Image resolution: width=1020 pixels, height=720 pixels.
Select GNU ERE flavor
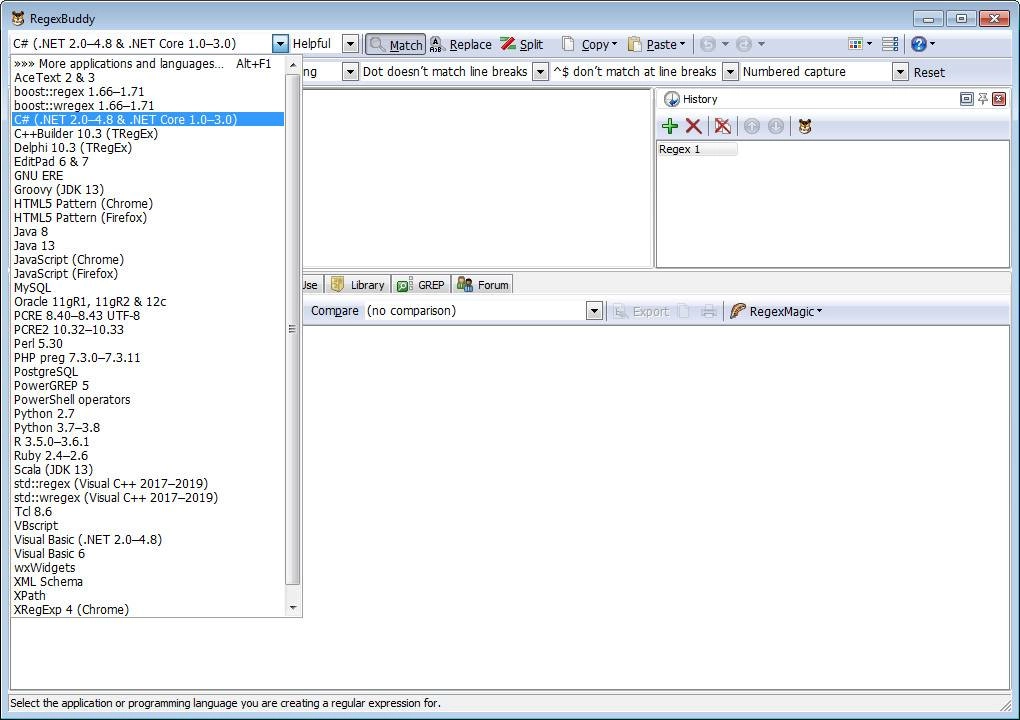(x=148, y=176)
